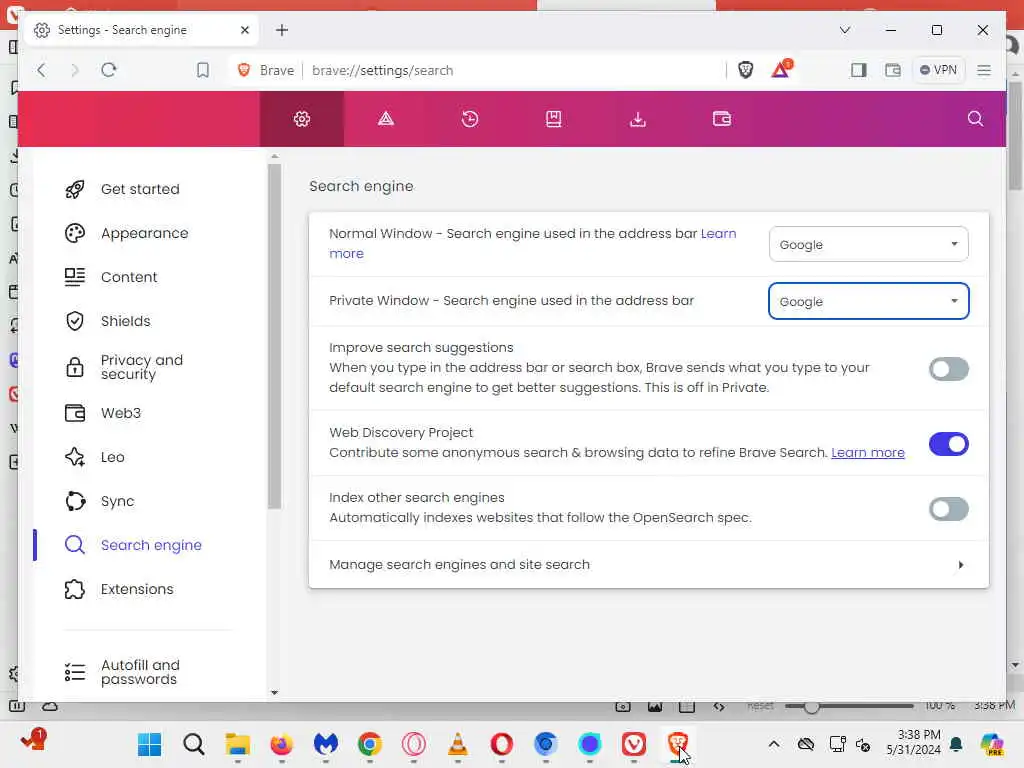Launch Google Chrome from taskbar
Screen dimensions: 1024x768
click(370, 744)
